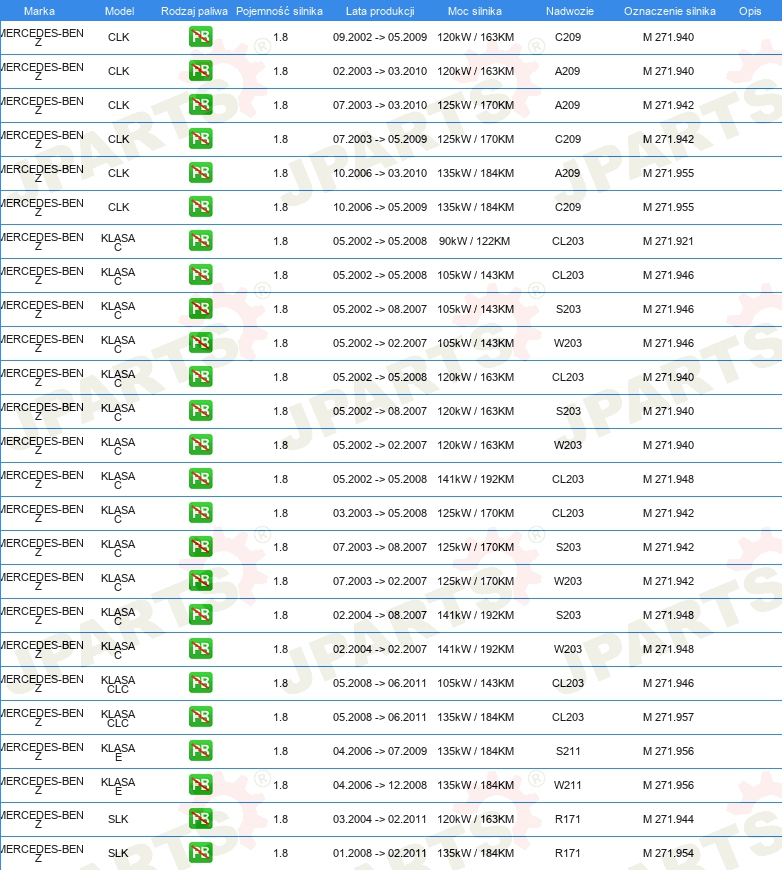The width and height of the screenshot is (782, 870).
Task: Click fuel icon for CLK A209 170KM M 271.942
Action: (200, 105)
